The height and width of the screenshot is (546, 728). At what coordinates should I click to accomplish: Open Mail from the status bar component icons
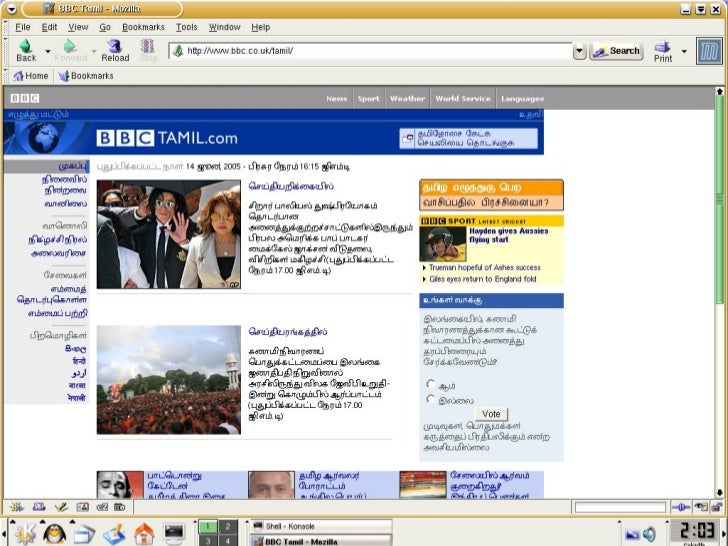pos(39,507)
